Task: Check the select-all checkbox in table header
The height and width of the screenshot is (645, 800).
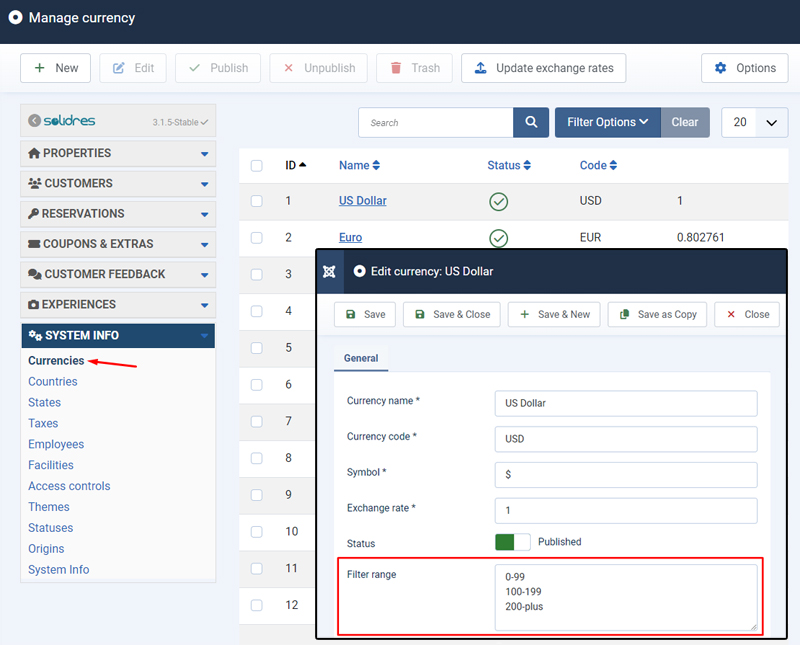Action: point(256,165)
